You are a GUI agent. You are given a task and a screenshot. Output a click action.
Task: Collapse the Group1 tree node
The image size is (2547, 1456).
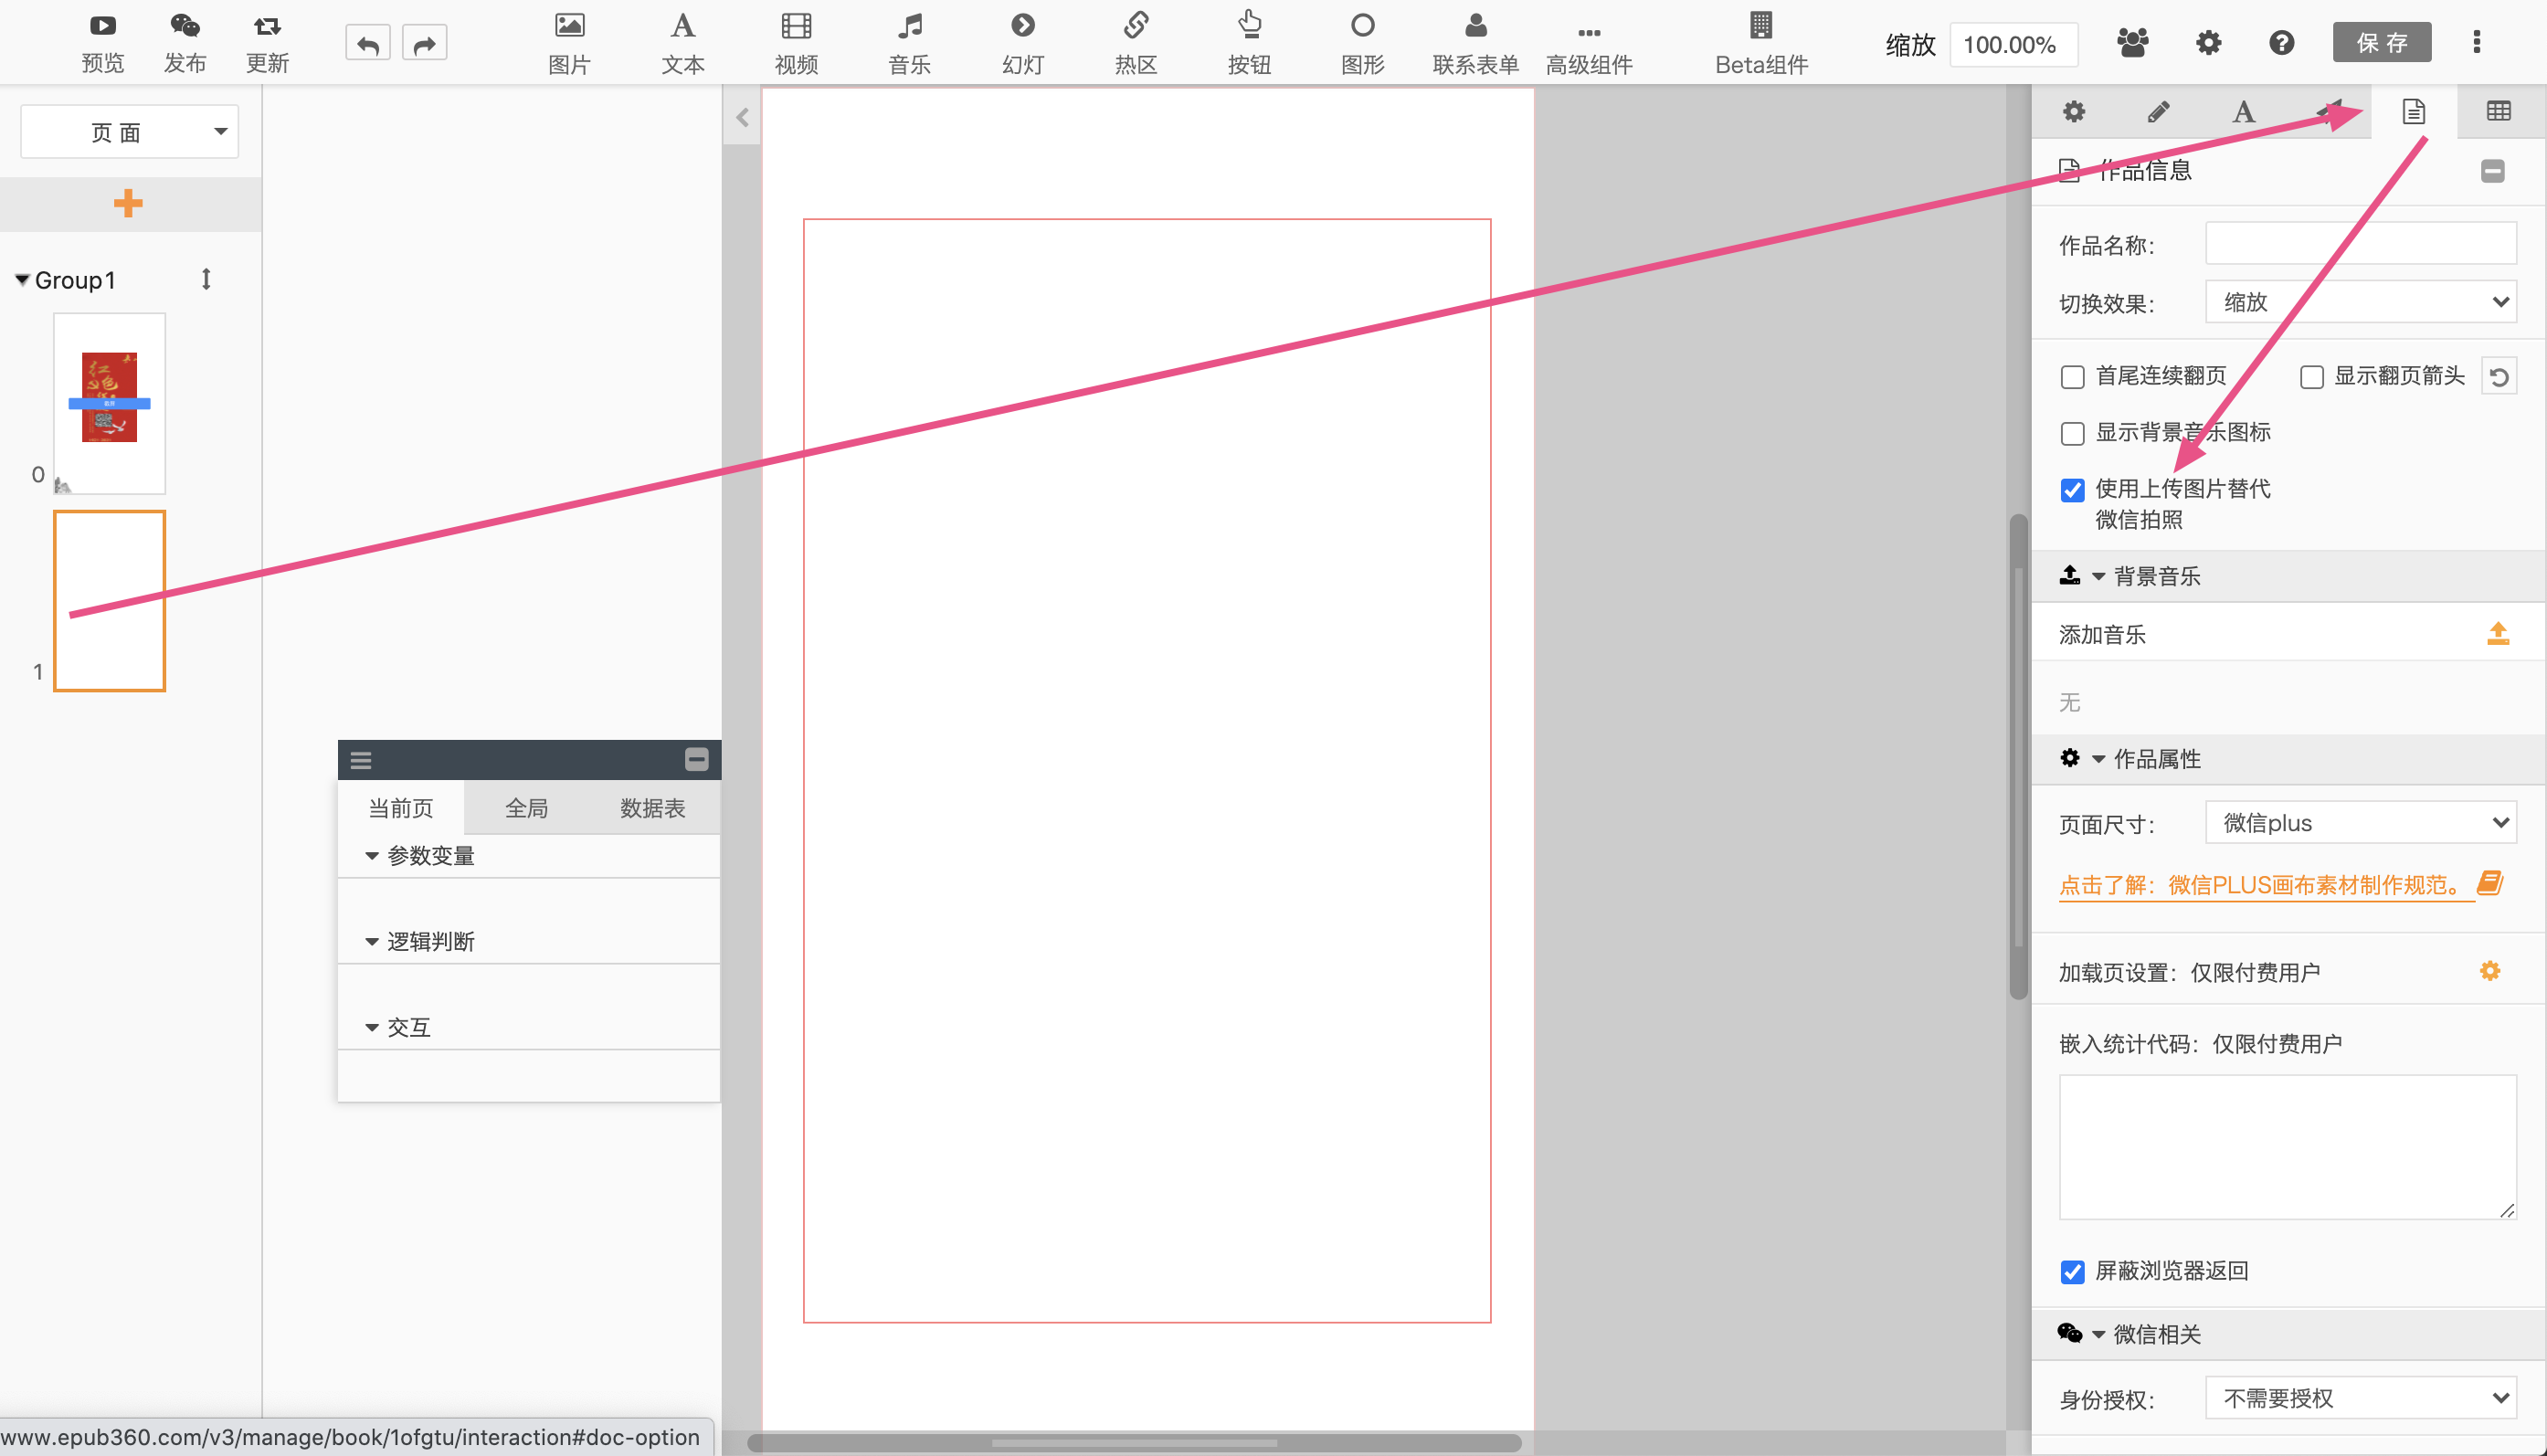click(x=22, y=280)
